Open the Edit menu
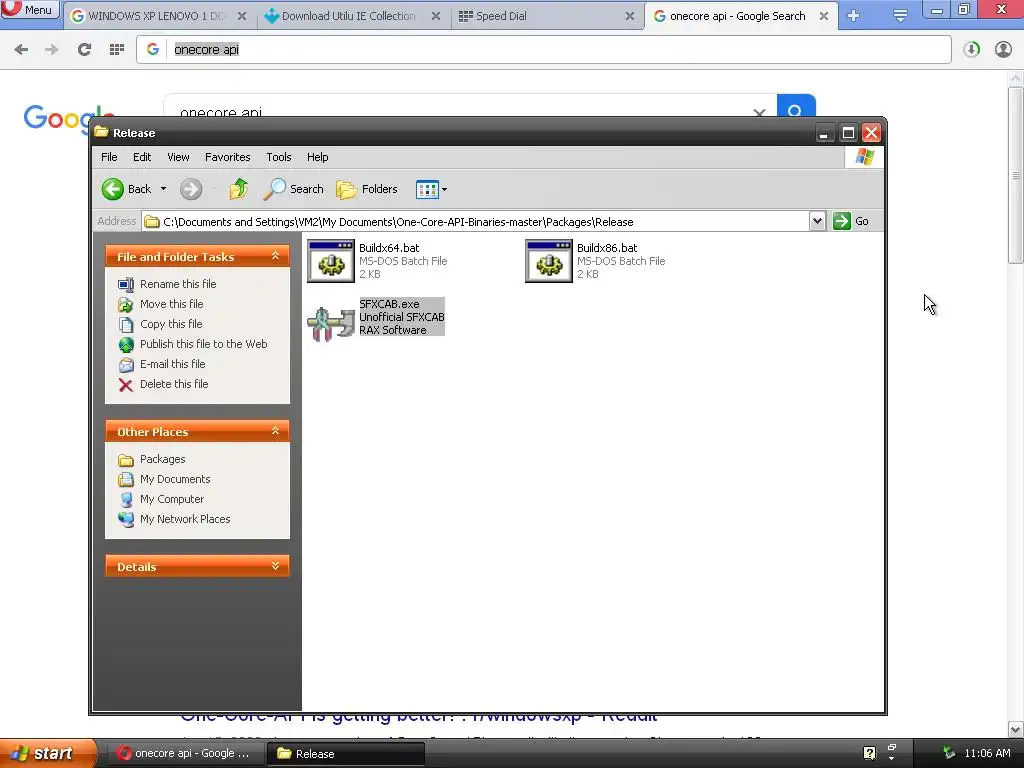Image resolution: width=1024 pixels, height=768 pixels. (x=142, y=157)
